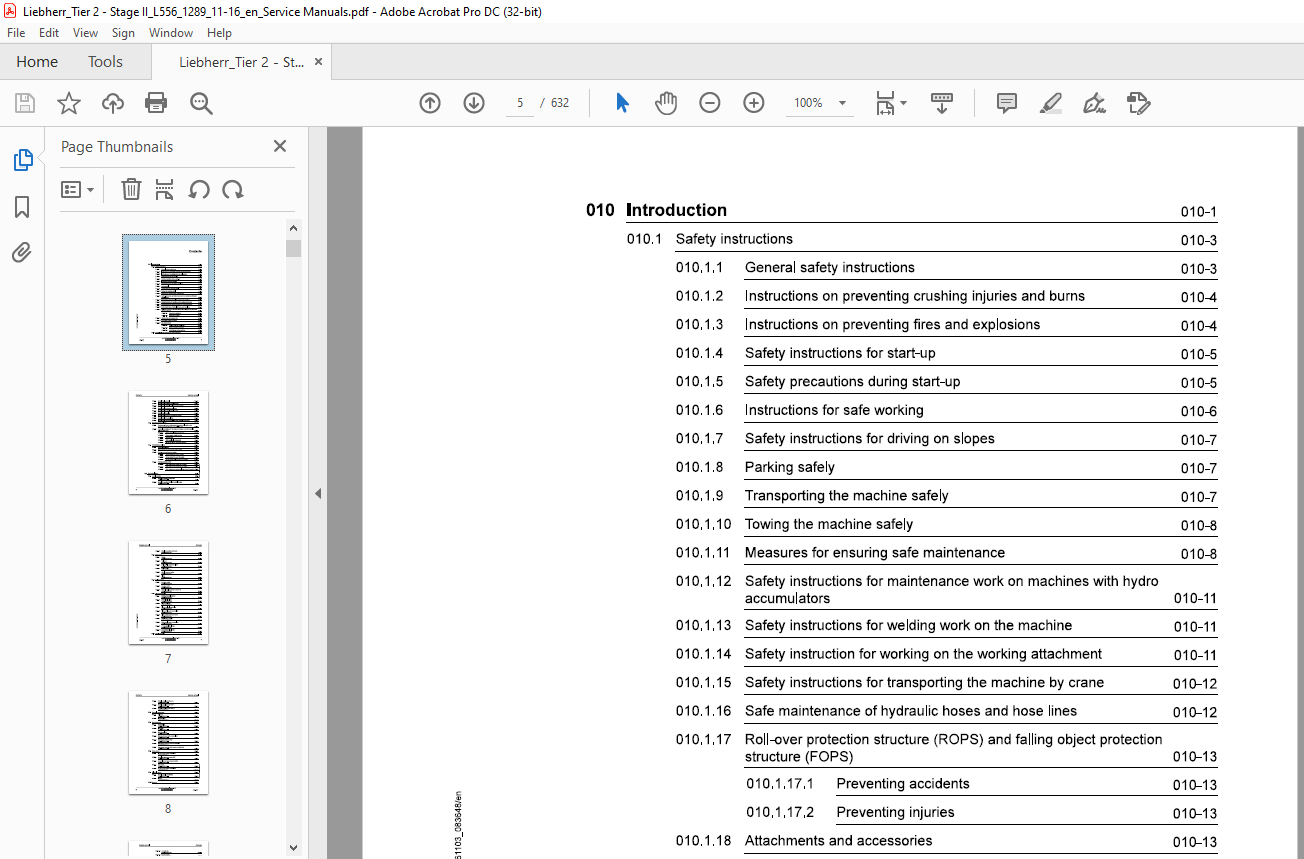Click the thumbnails scrollbar up arrow
The width and height of the screenshot is (1304, 859).
click(293, 229)
